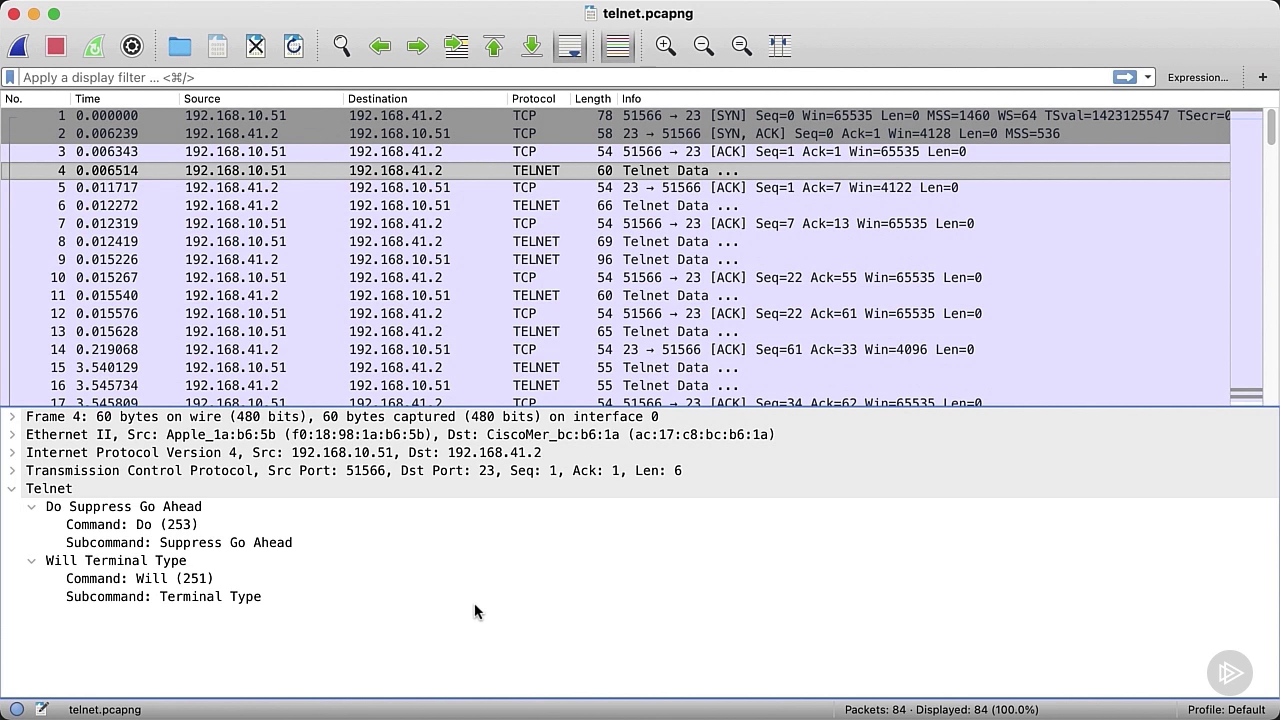Stop capturing packets with the red square icon
The width and height of the screenshot is (1280, 720).
click(56, 46)
